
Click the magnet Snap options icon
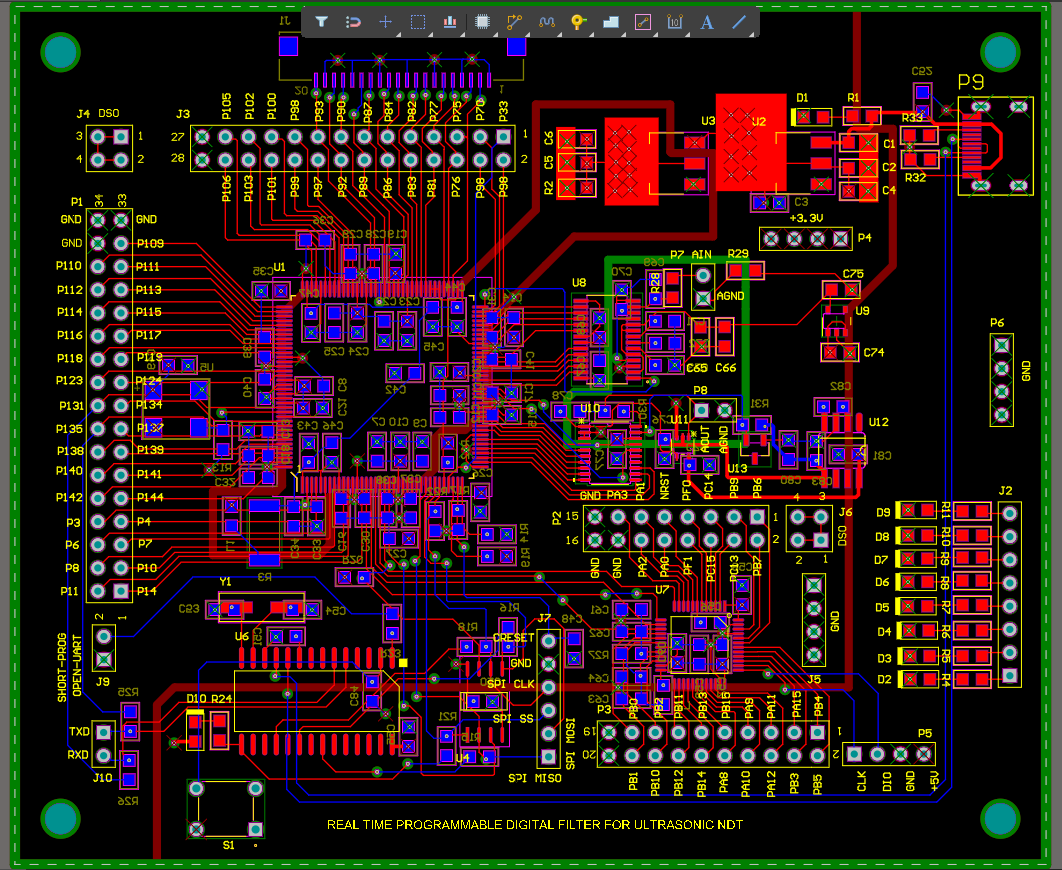pyautogui.click(x=353, y=21)
